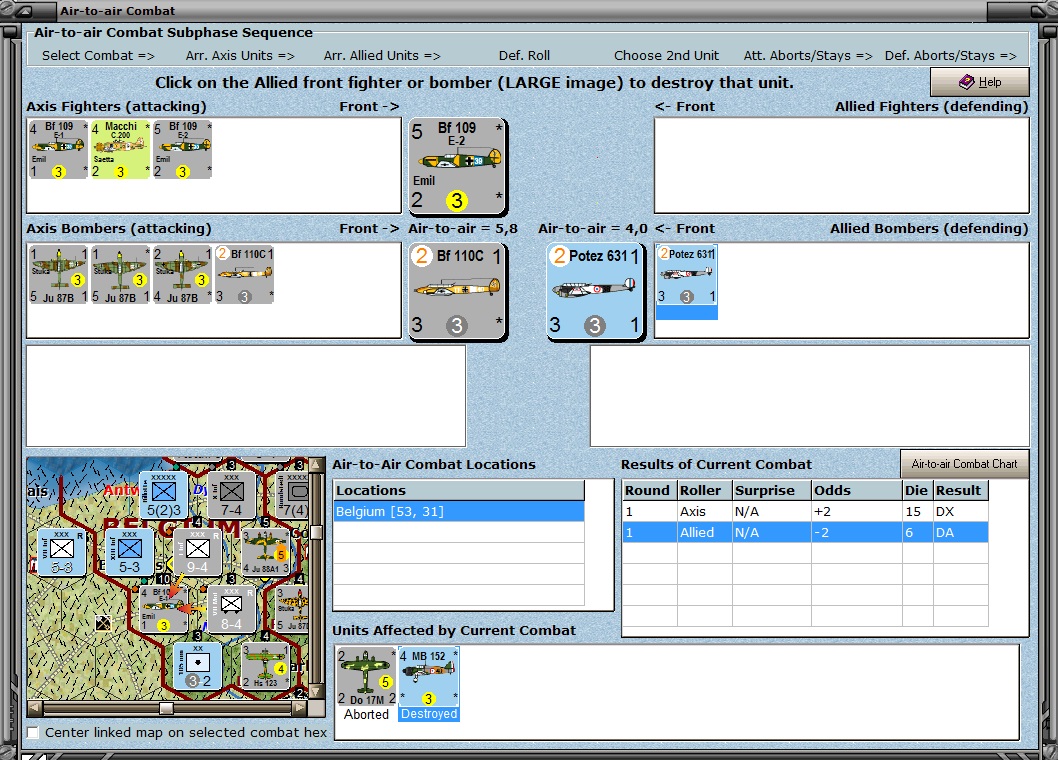Click the 8-4 infantry unit on the map

[231, 609]
